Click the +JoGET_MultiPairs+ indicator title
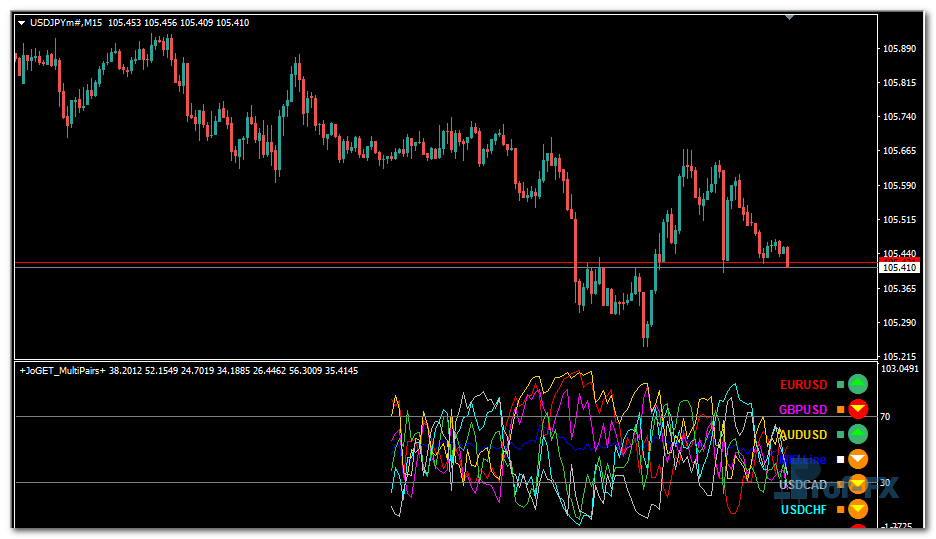 62,371
